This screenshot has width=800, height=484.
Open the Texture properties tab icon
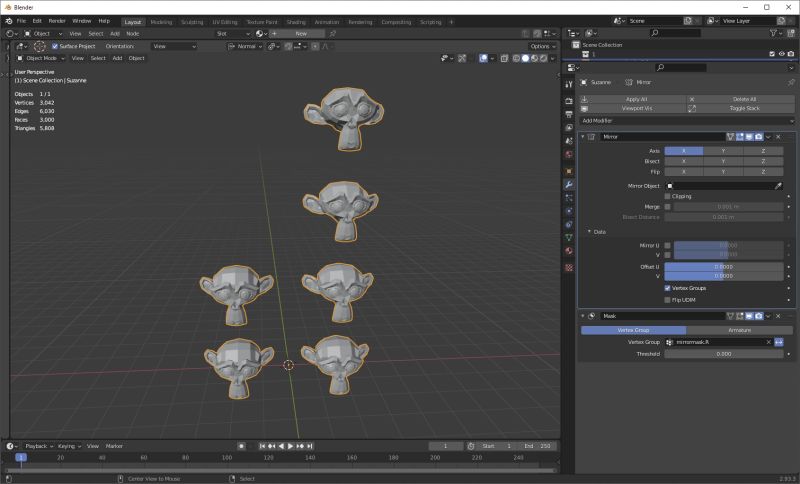(569, 267)
